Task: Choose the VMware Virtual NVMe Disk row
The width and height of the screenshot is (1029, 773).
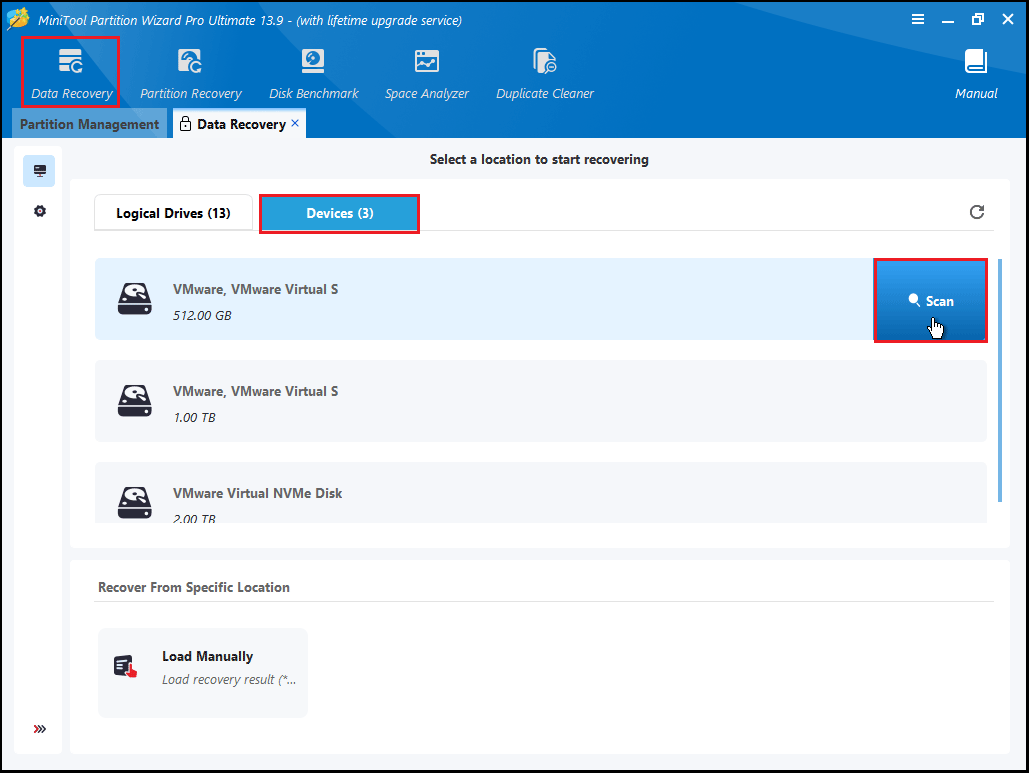Action: tap(541, 493)
